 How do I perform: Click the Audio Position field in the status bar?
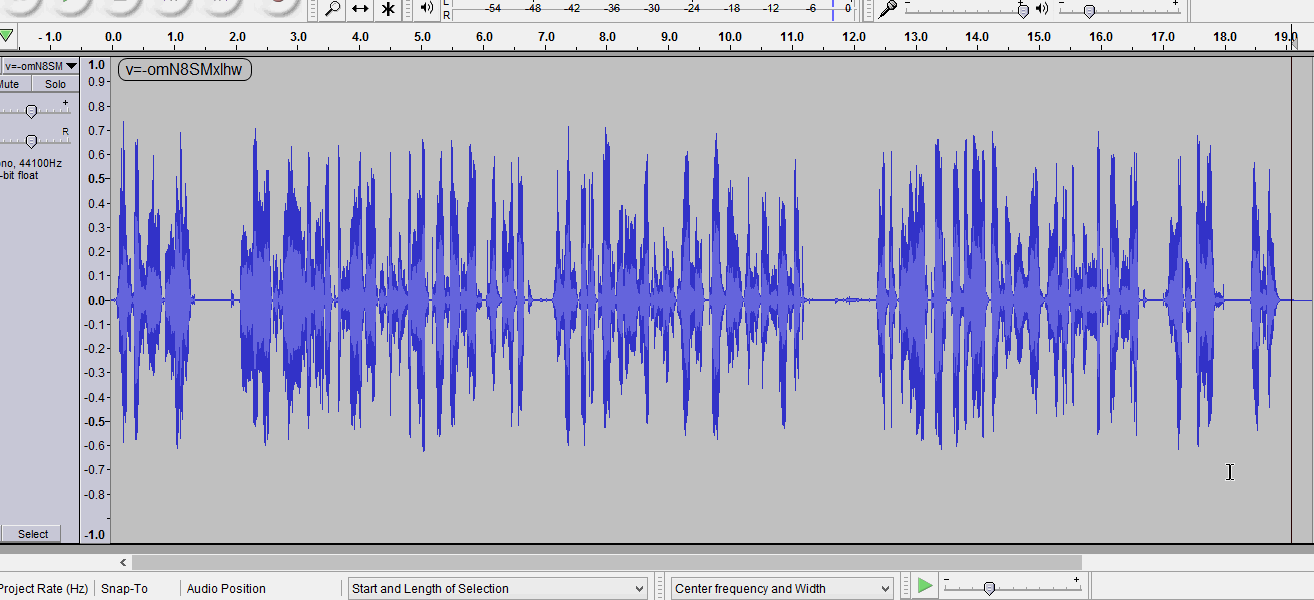[226, 588]
